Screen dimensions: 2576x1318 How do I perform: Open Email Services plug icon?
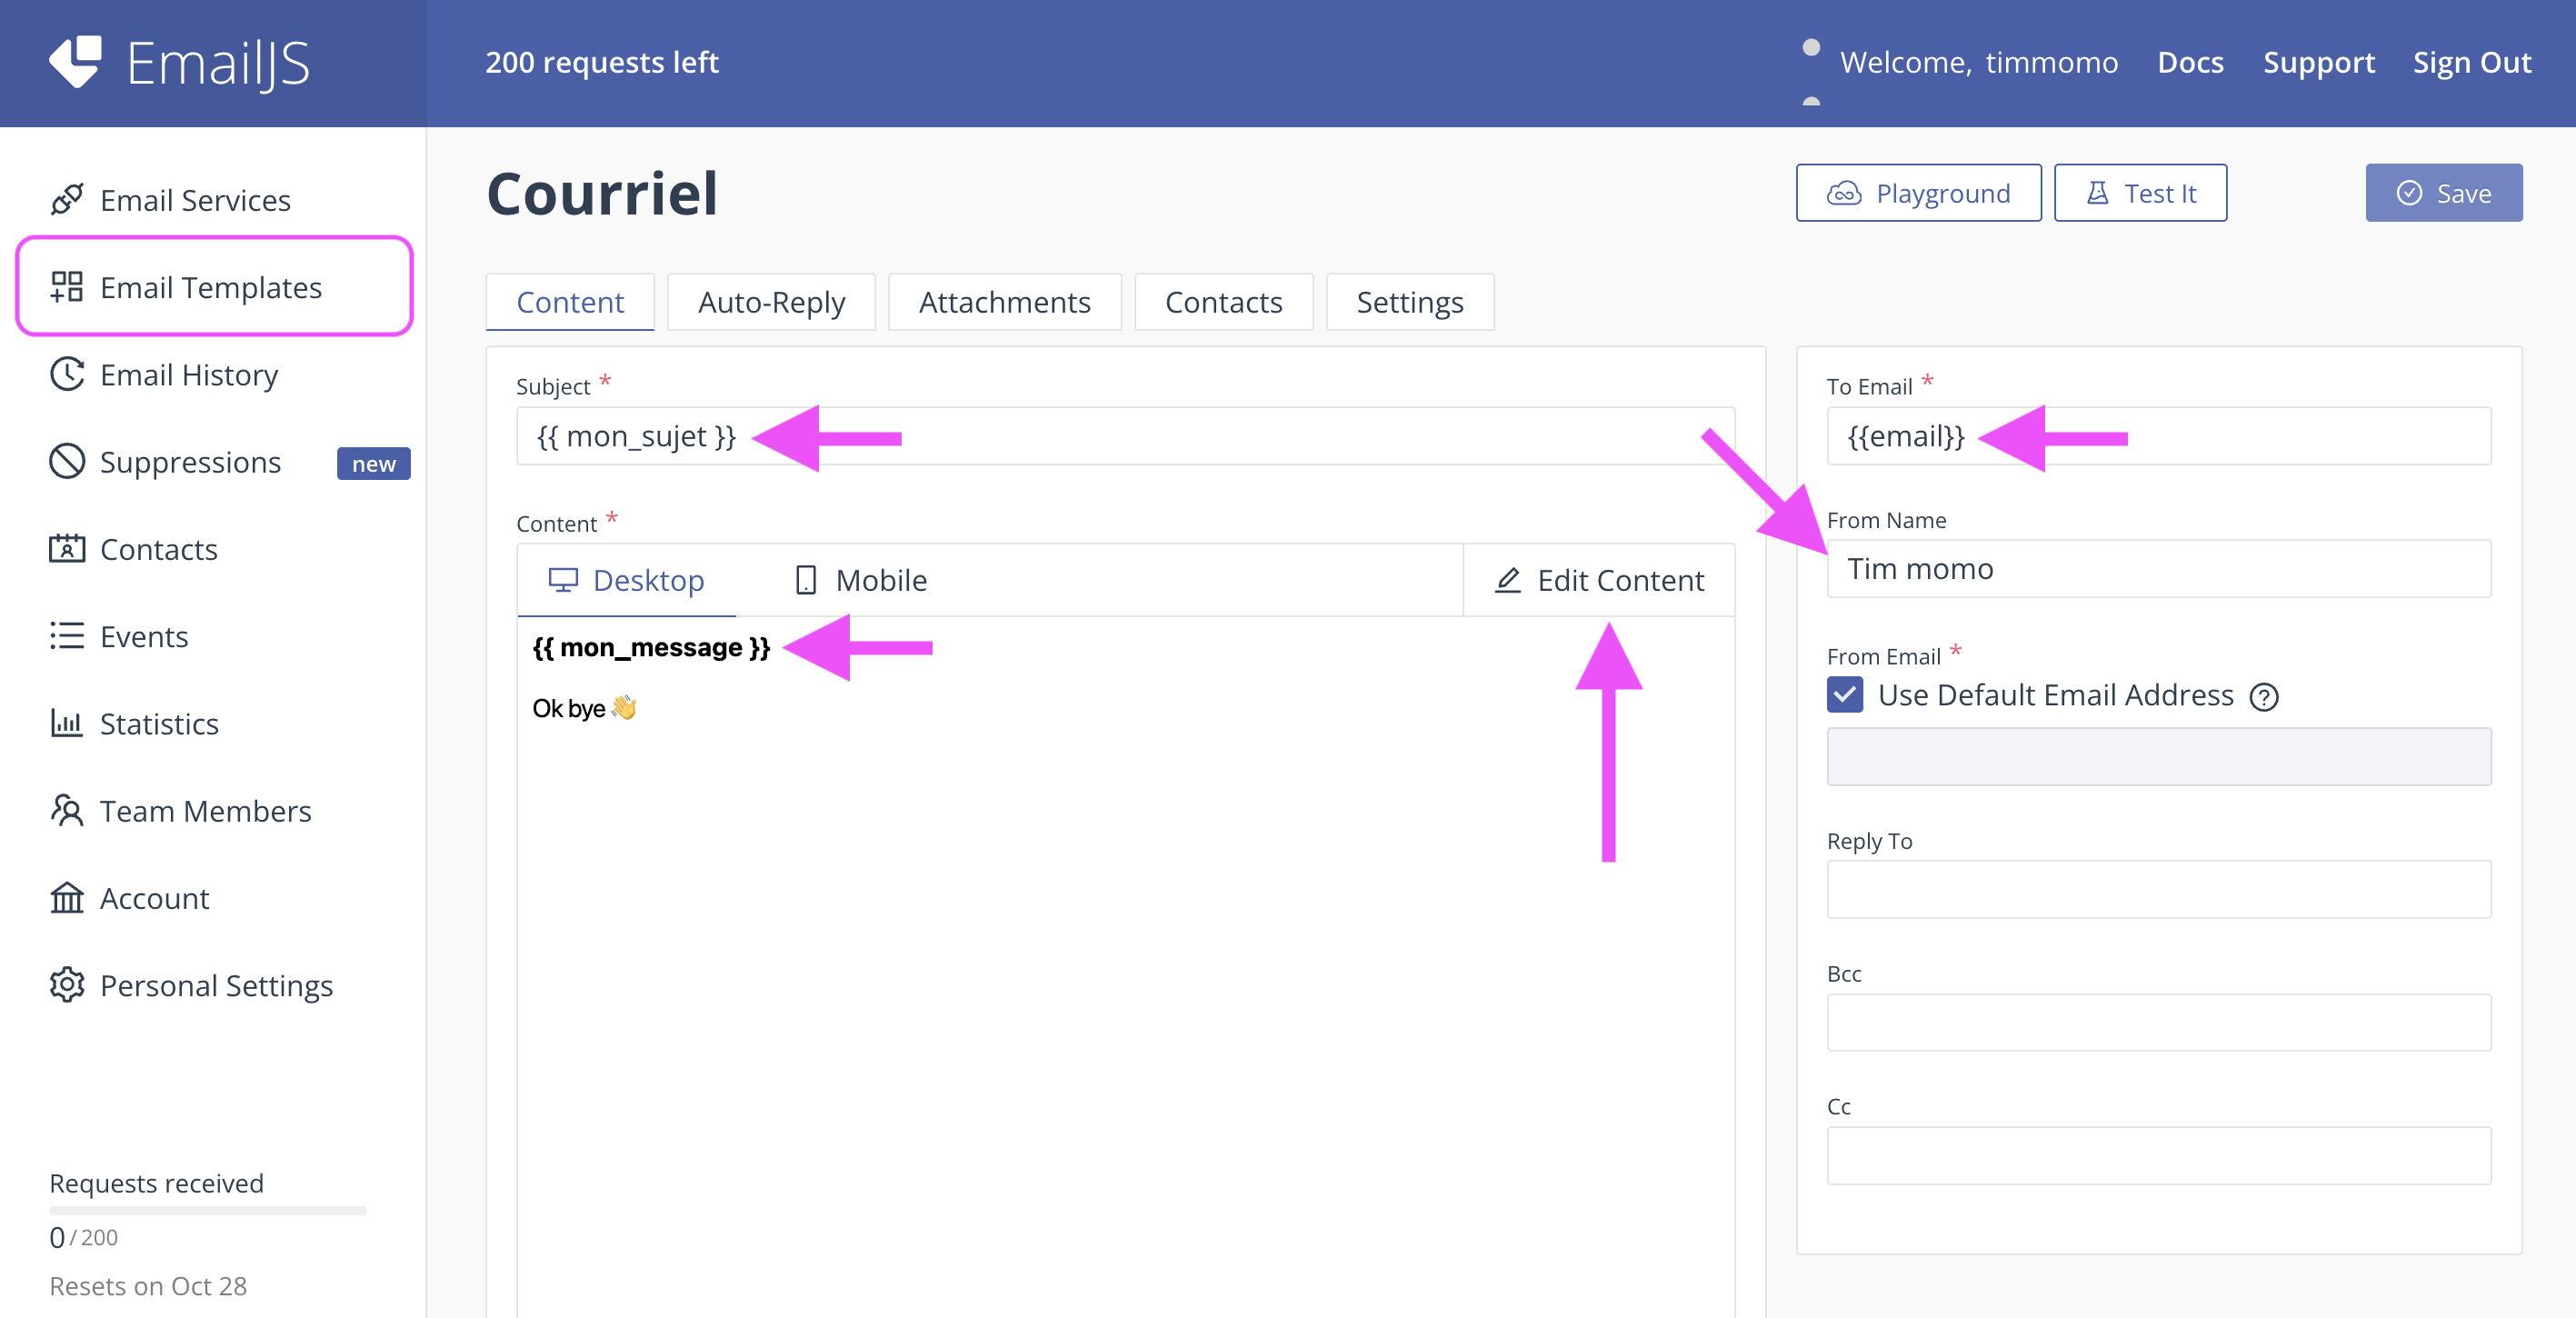point(66,200)
